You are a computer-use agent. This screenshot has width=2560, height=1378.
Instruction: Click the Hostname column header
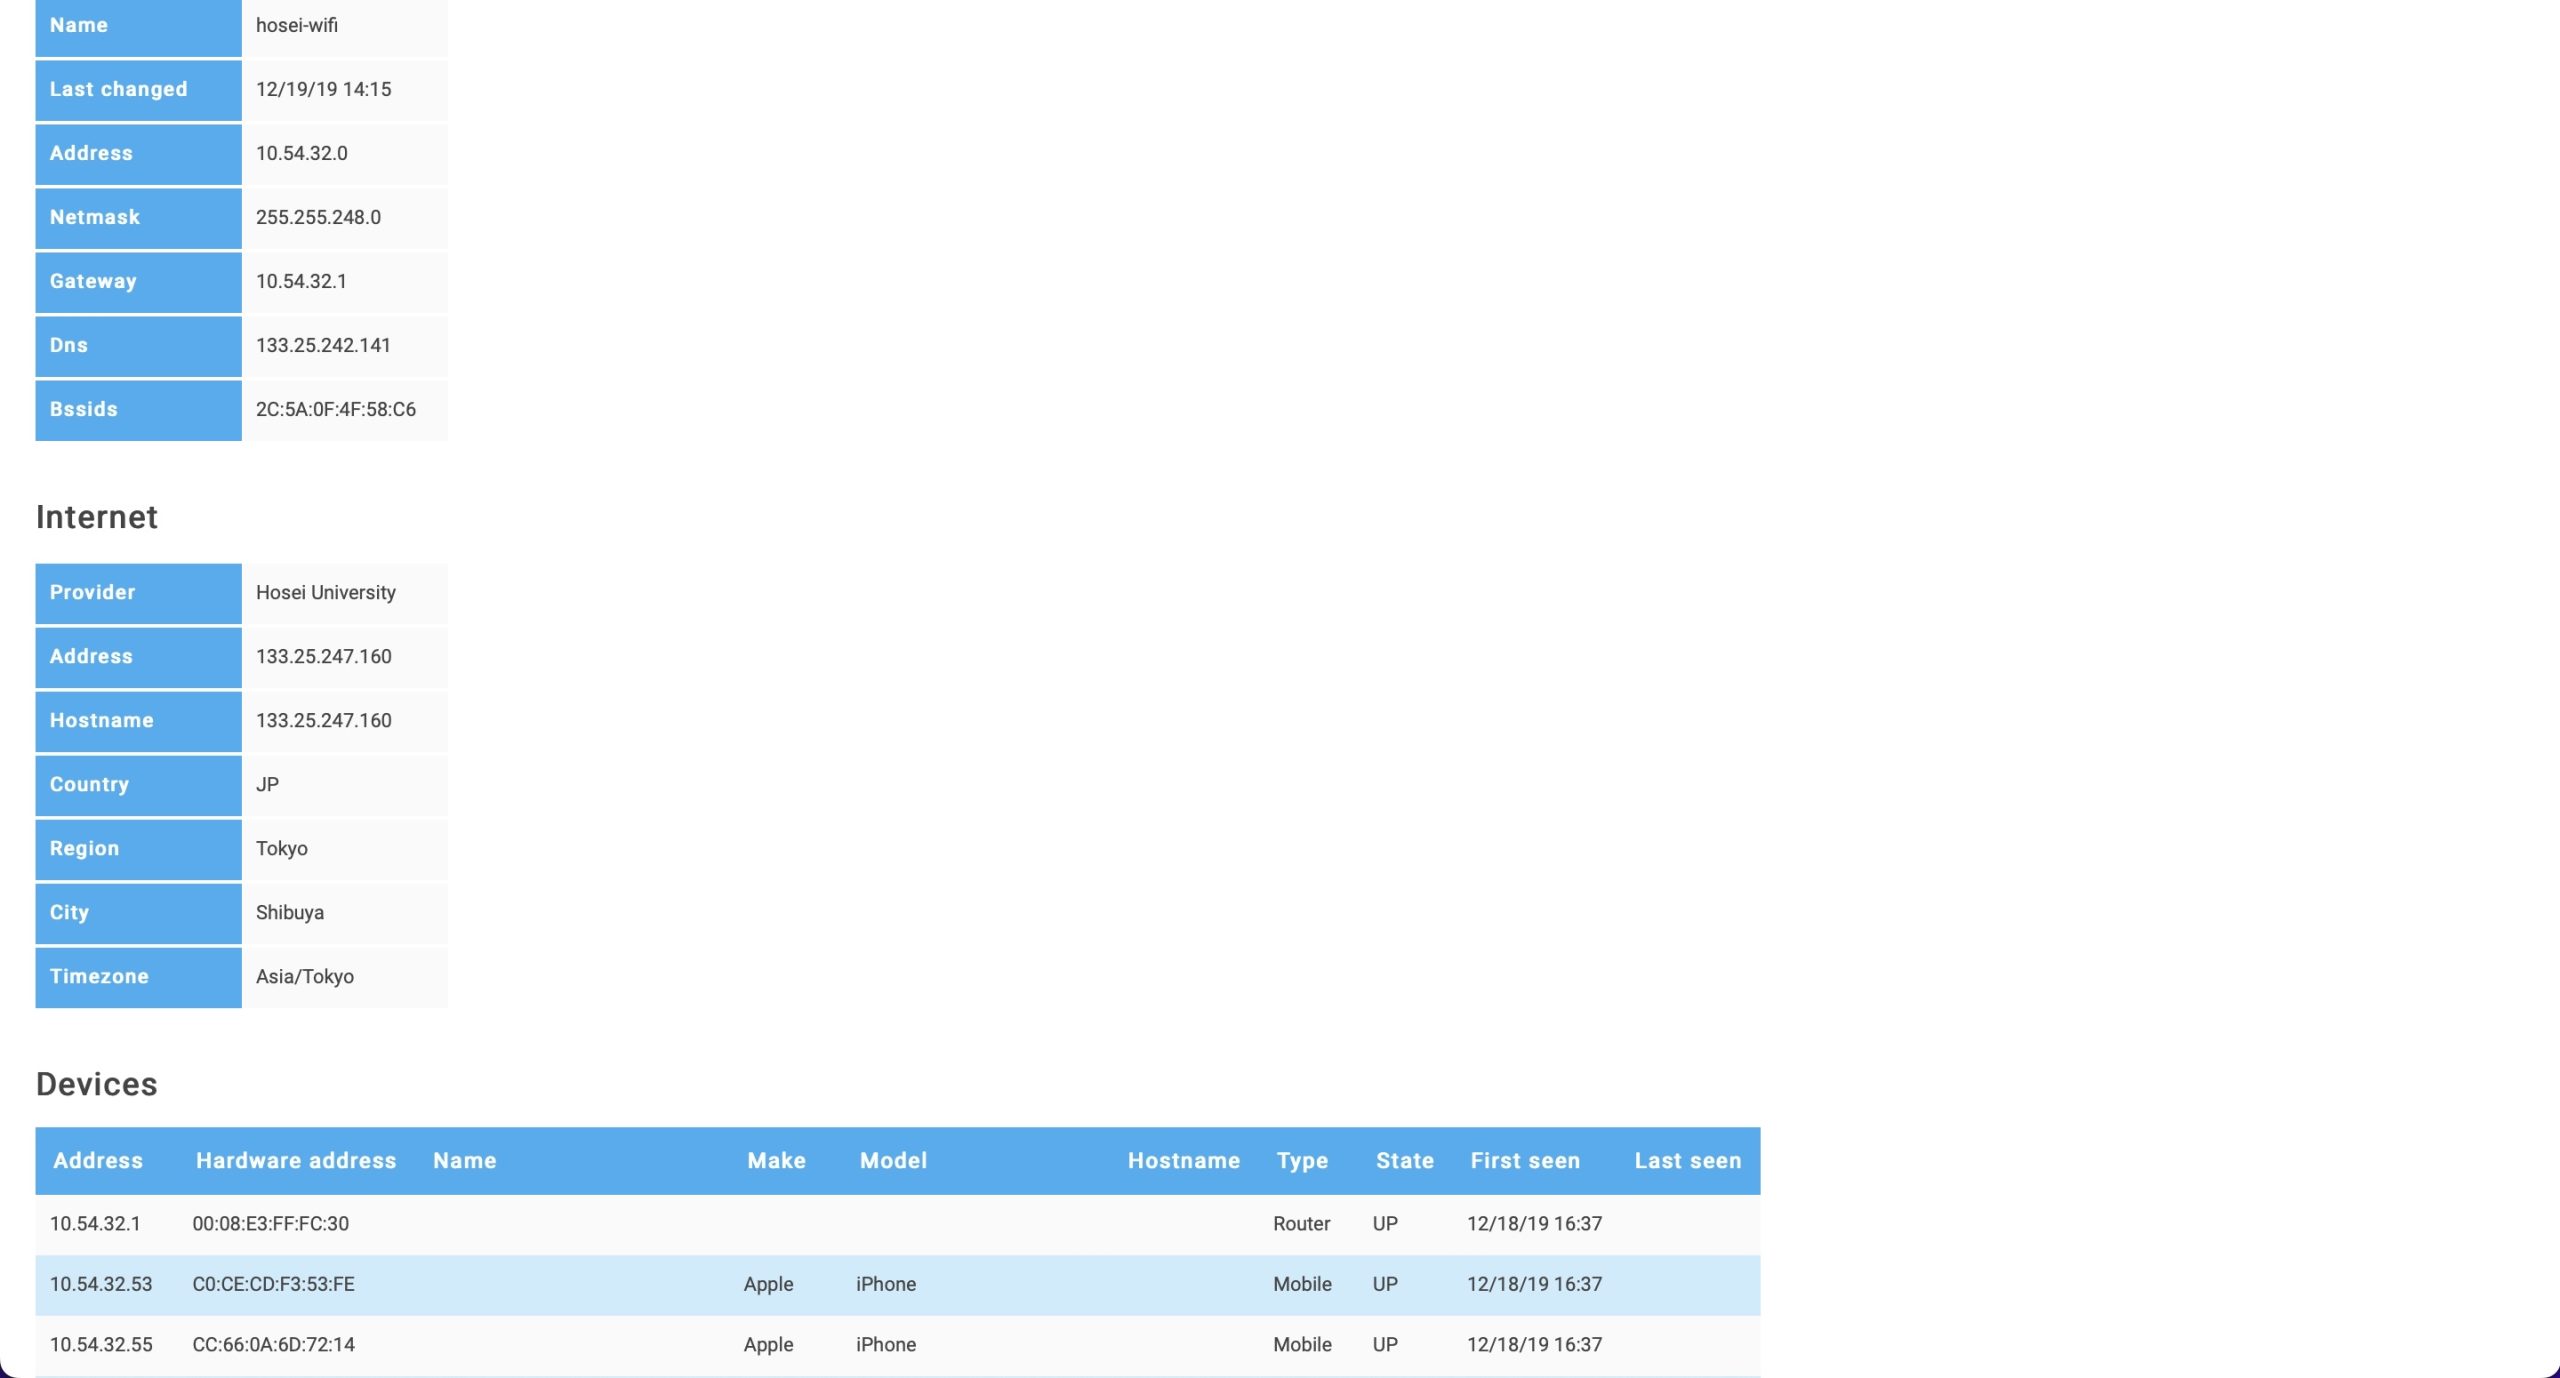(x=1184, y=1160)
